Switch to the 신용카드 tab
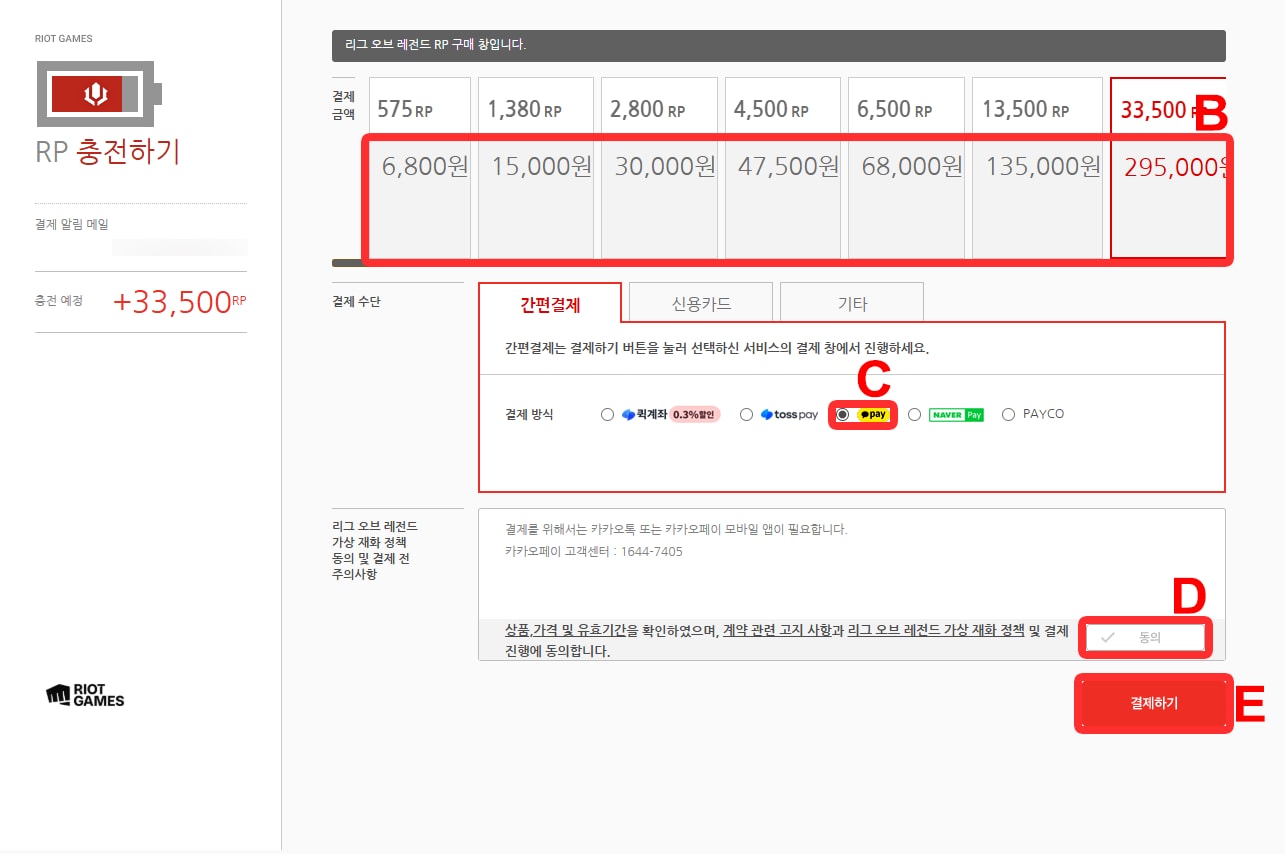 click(x=700, y=304)
